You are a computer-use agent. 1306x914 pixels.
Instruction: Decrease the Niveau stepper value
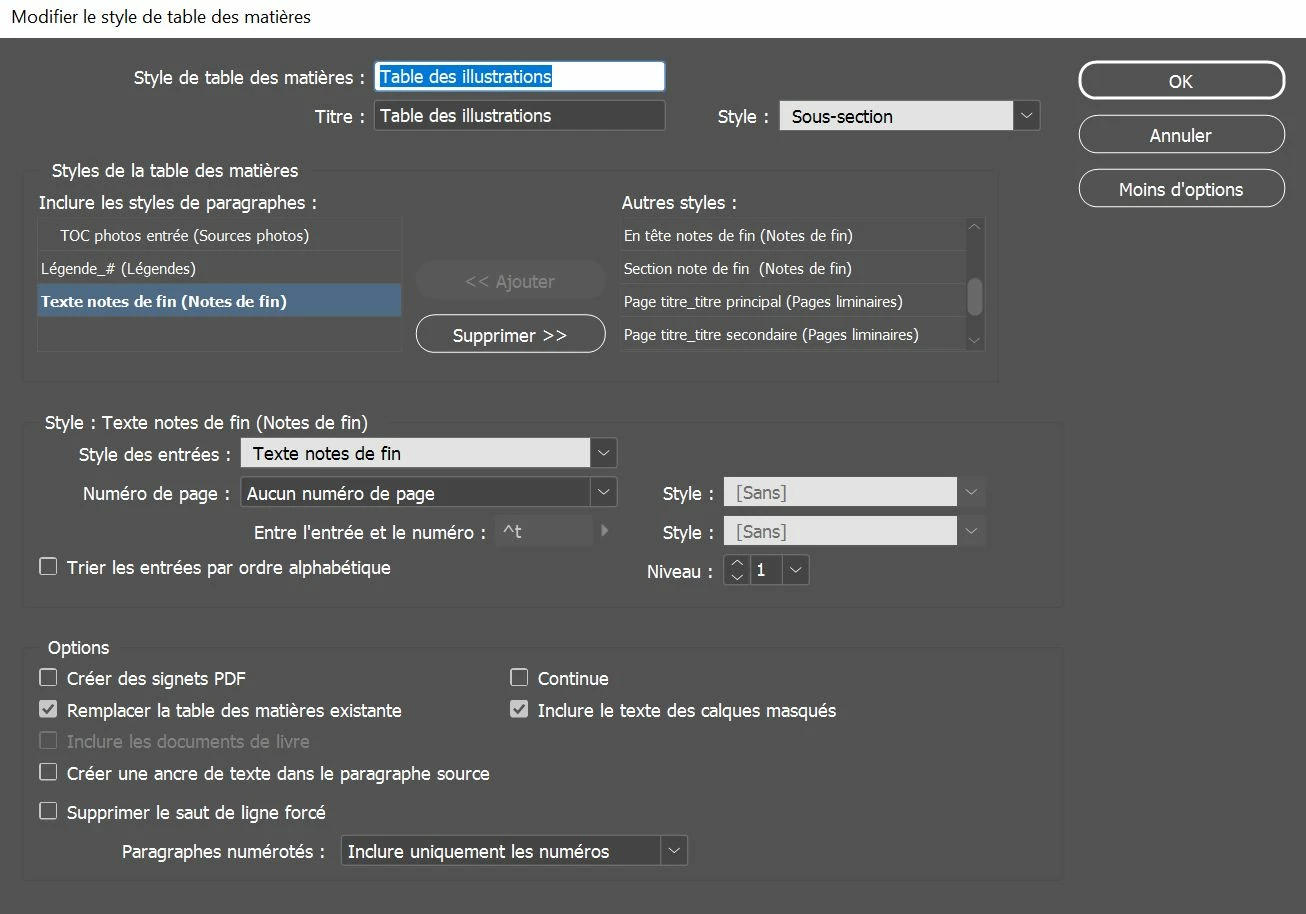point(737,577)
